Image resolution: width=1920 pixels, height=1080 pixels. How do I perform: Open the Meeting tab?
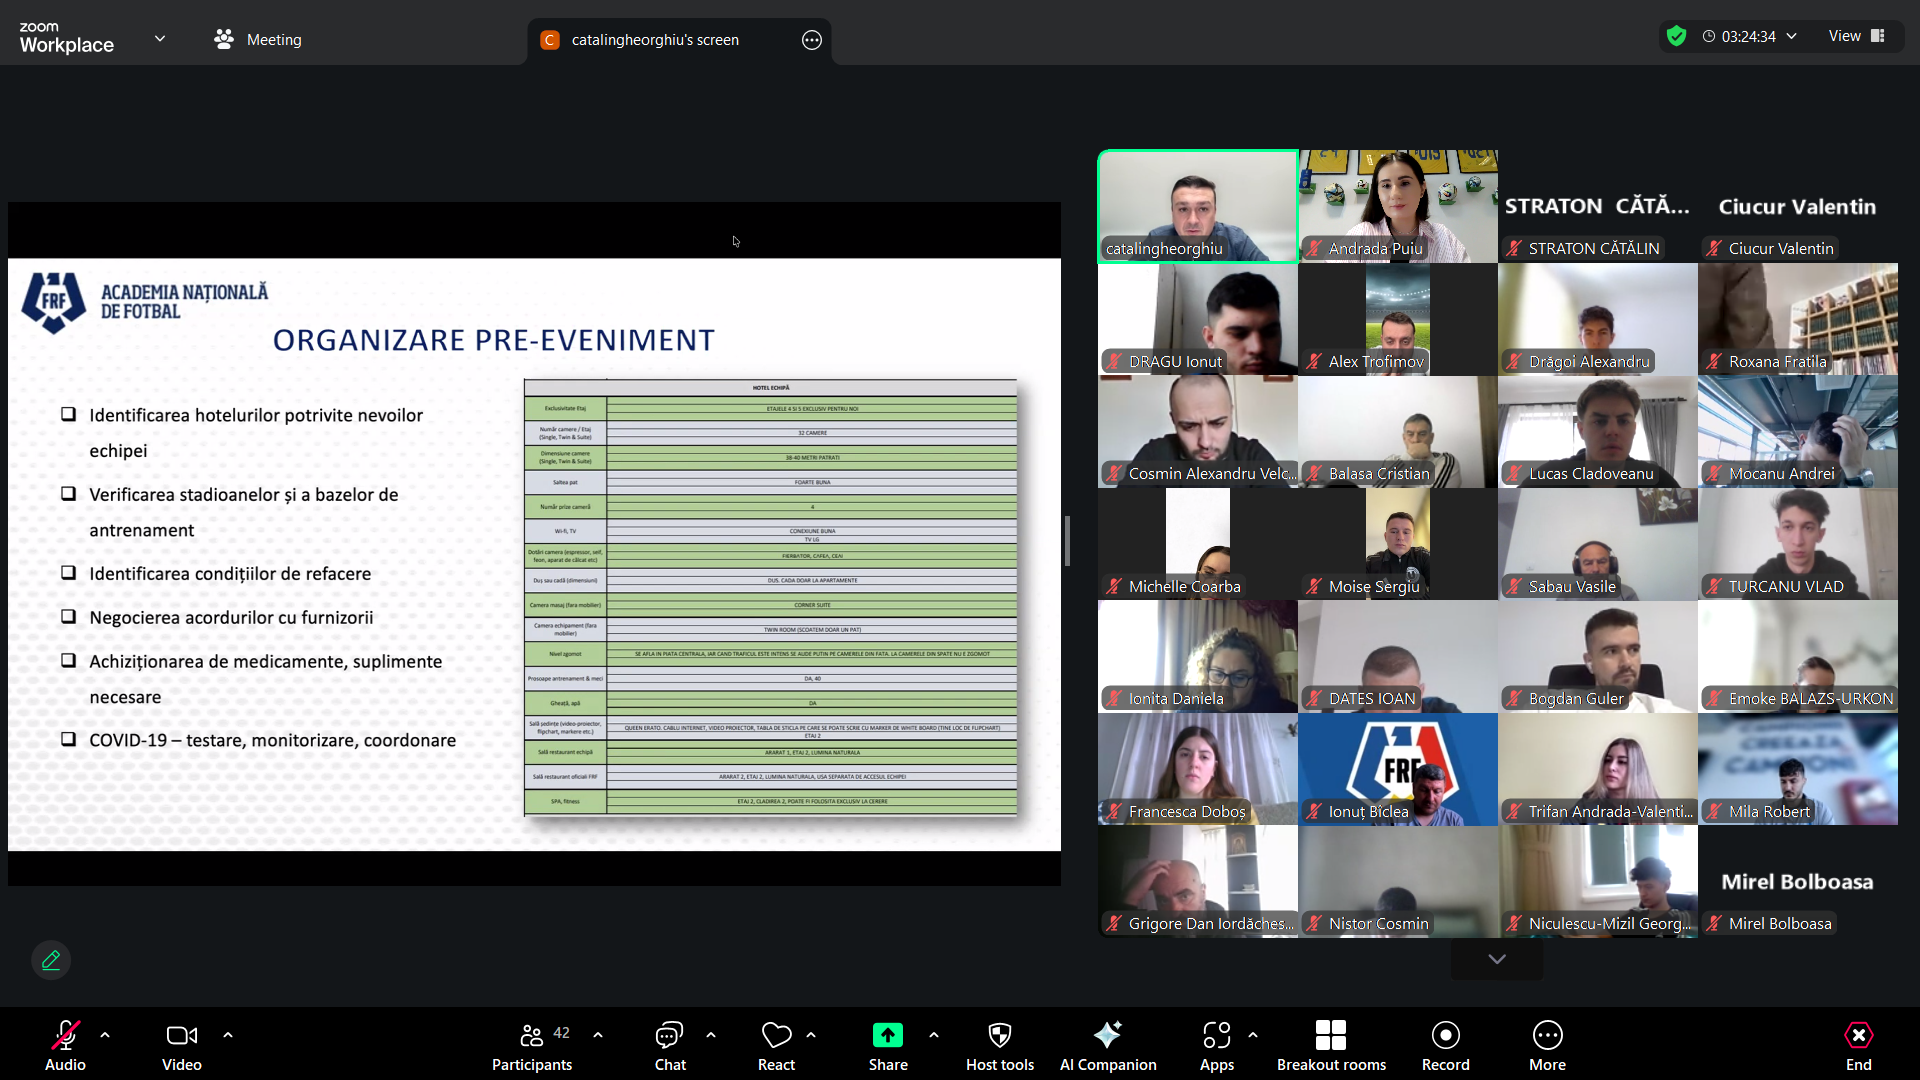pos(258,40)
